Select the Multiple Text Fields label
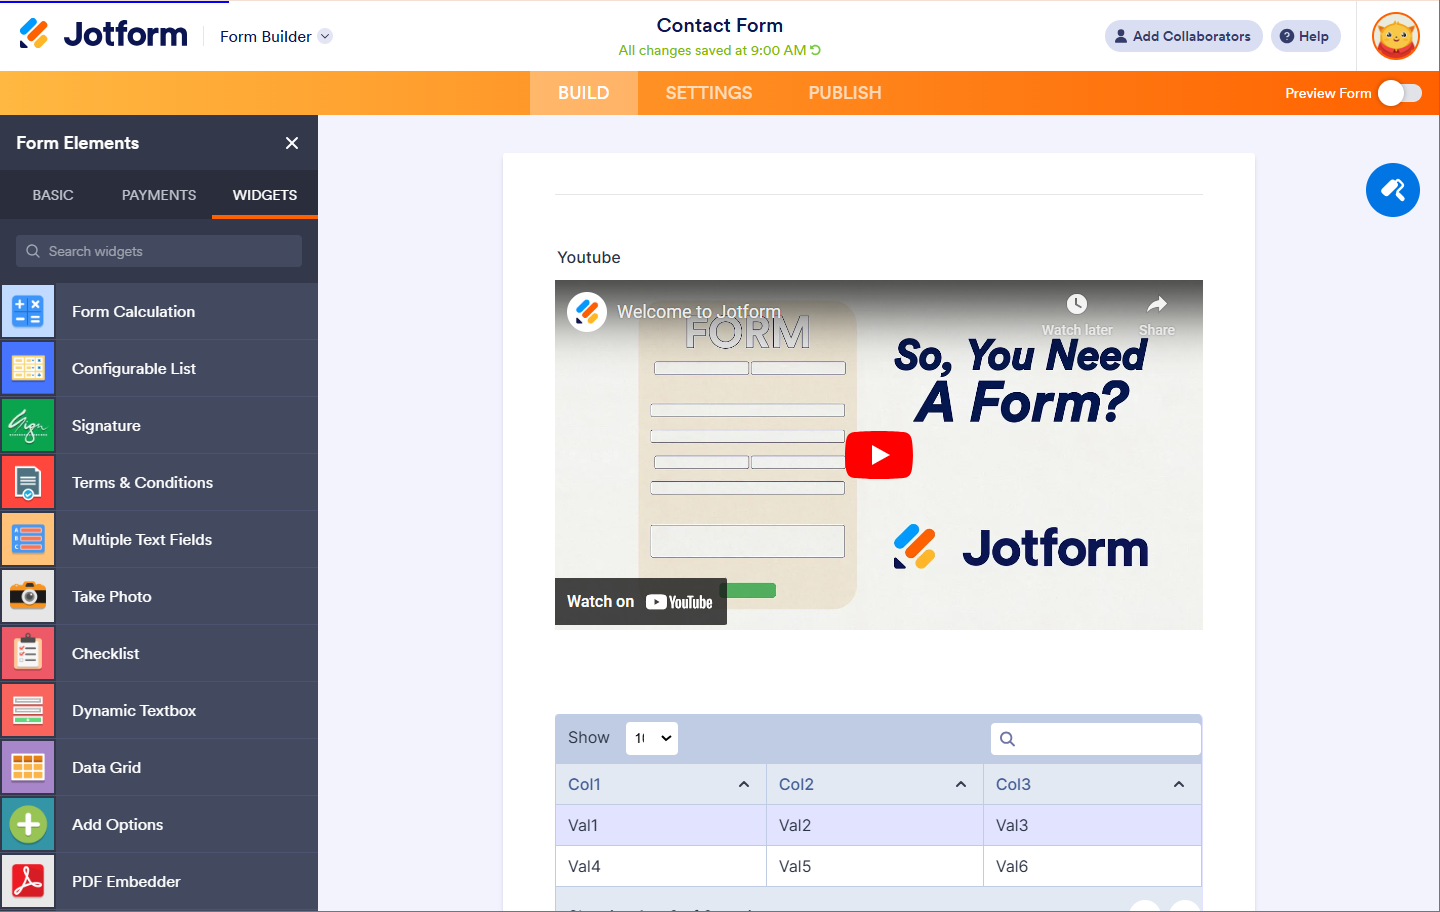 pyautogui.click(x=142, y=539)
